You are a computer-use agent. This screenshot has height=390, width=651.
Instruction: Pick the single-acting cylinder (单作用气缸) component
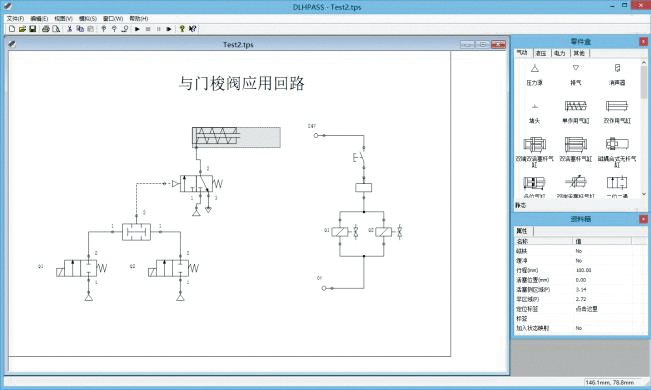tap(575, 112)
